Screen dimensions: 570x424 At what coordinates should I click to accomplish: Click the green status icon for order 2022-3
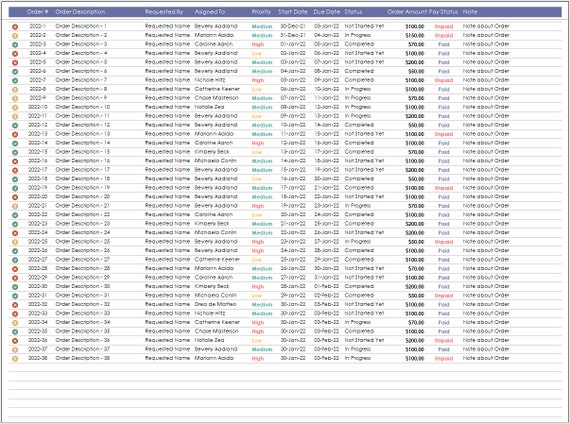(15, 44)
